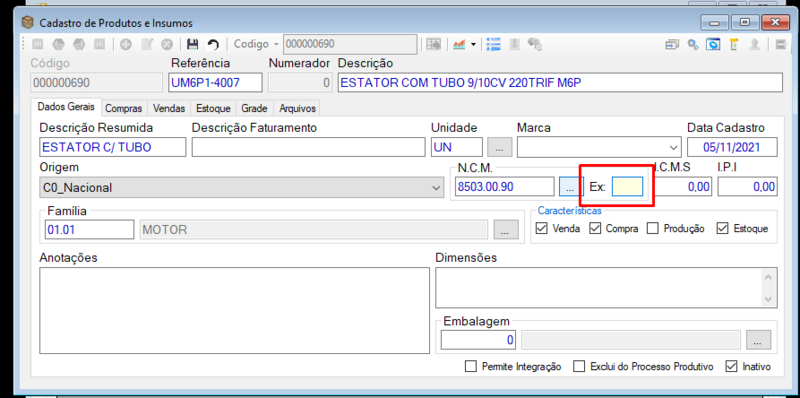Click the Ex input field
This screenshot has height=398, width=800.
[x=627, y=187]
